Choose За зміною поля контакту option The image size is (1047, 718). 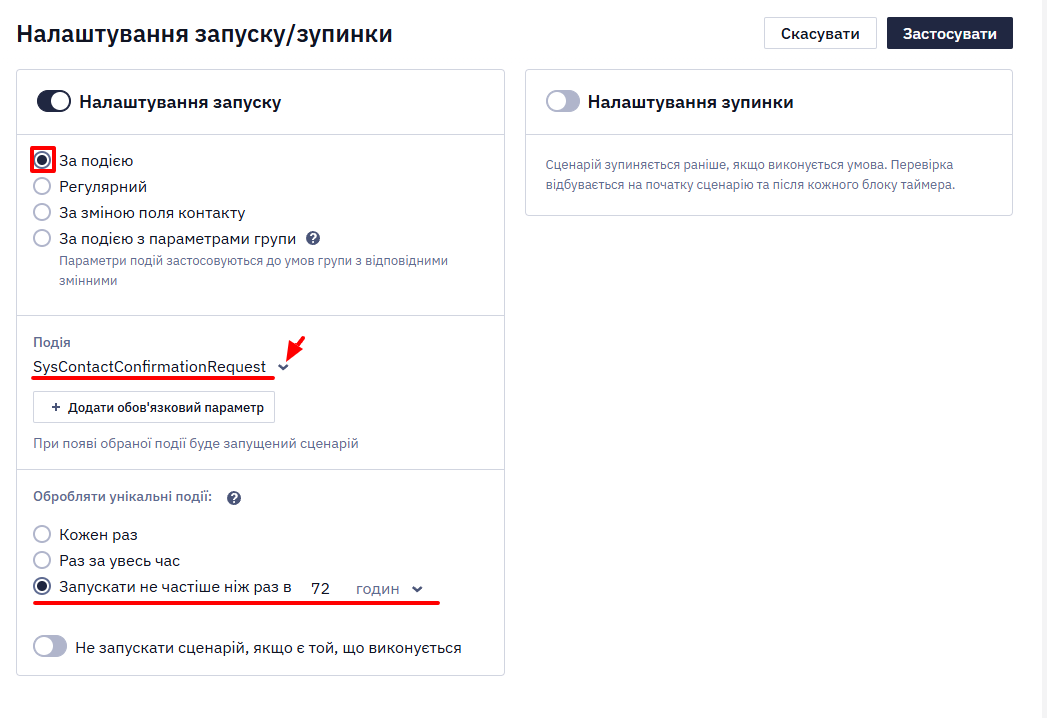[x=42, y=212]
